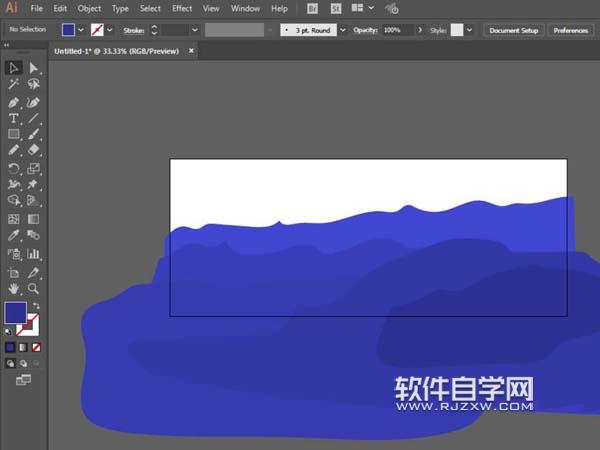The height and width of the screenshot is (450, 600).
Task: Open the Window menu
Action: click(x=245, y=8)
